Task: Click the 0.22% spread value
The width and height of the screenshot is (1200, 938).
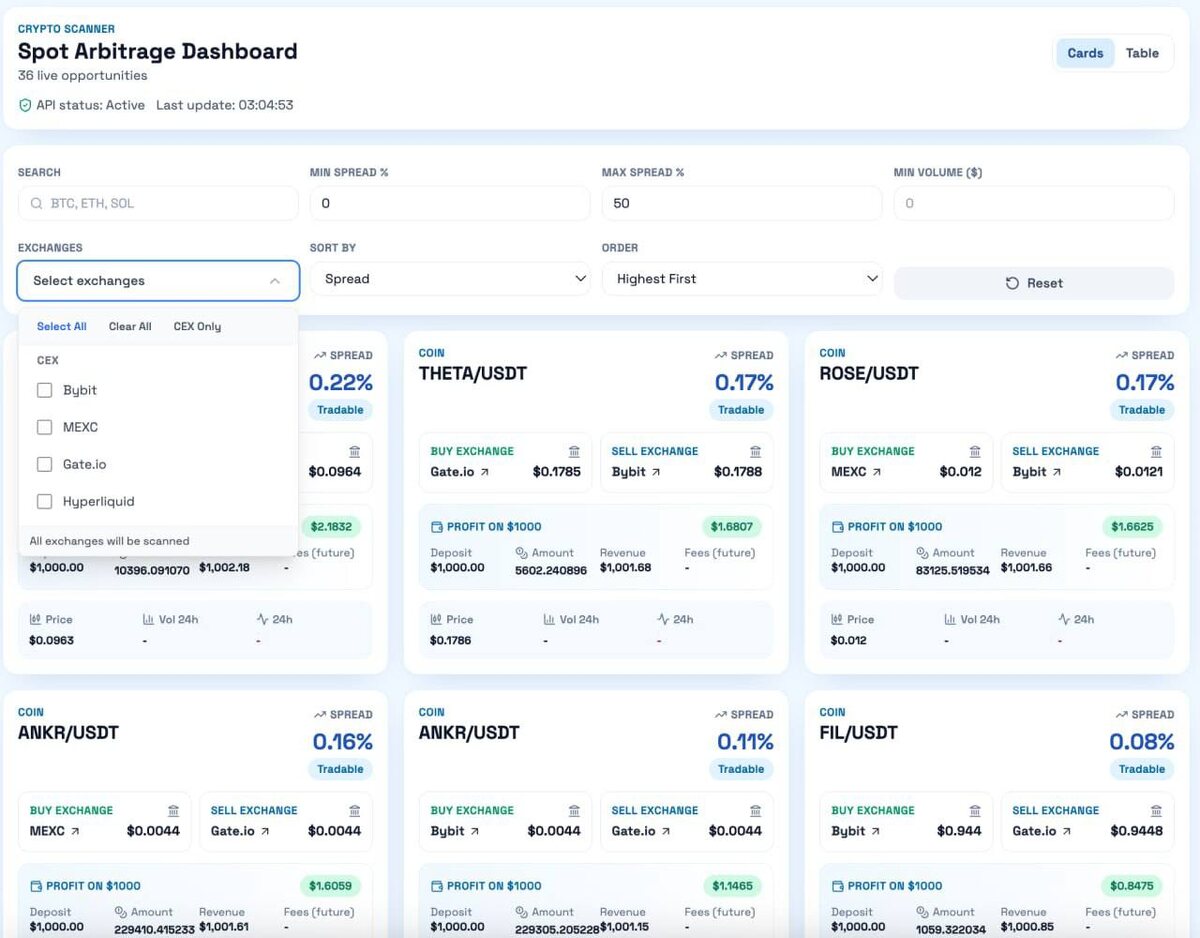Action: click(x=341, y=382)
